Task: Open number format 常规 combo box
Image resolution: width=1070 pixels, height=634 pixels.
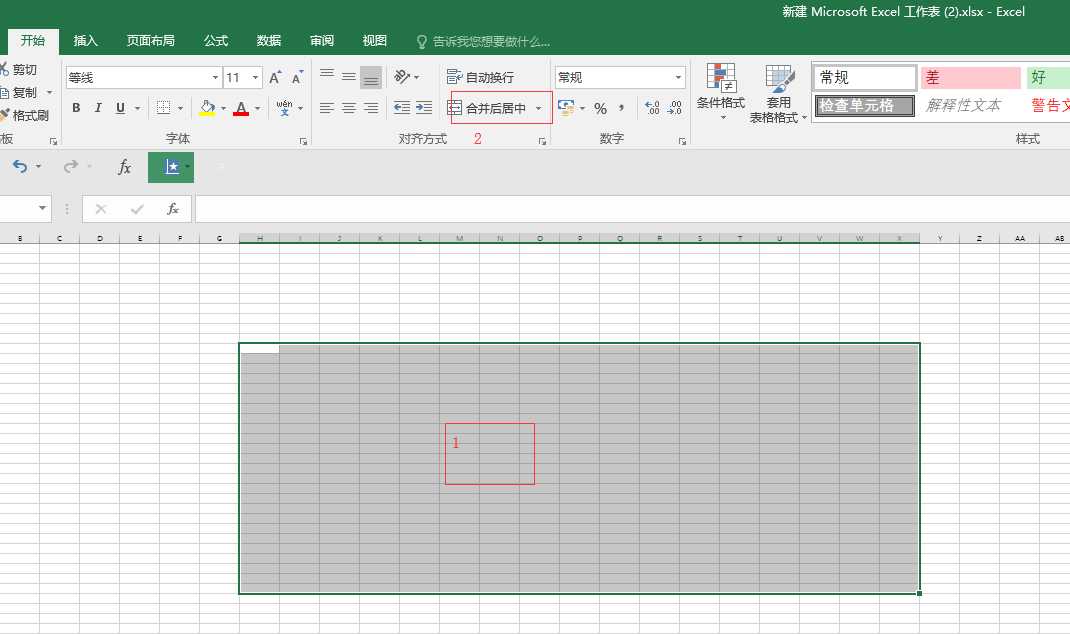Action: coord(620,77)
